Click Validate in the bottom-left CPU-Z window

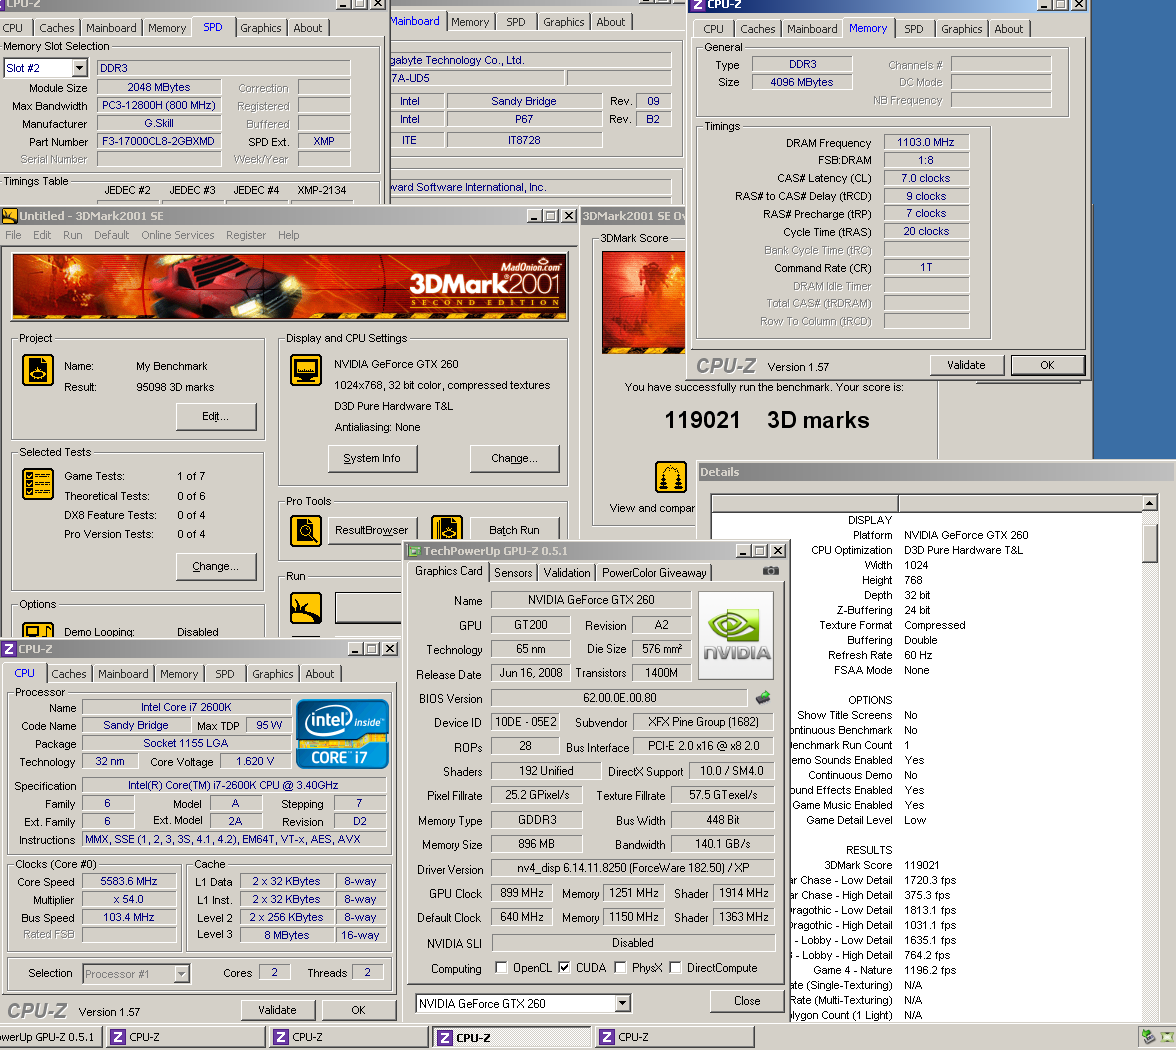[278, 1010]
